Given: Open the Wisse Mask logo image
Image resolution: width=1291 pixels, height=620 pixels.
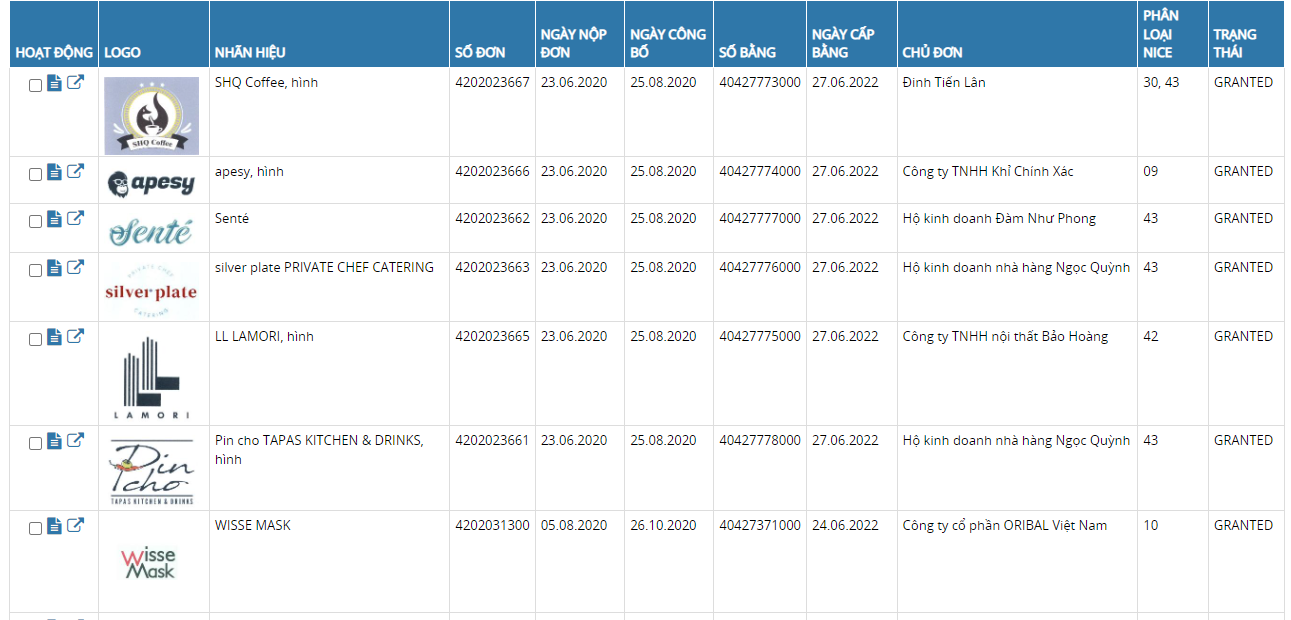Looking at the screenshot, I should coord(148,564).
